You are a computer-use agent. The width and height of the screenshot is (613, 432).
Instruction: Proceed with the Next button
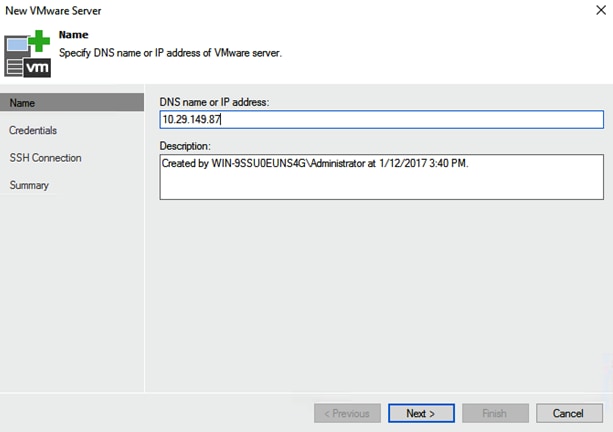(x=421, y=413)
